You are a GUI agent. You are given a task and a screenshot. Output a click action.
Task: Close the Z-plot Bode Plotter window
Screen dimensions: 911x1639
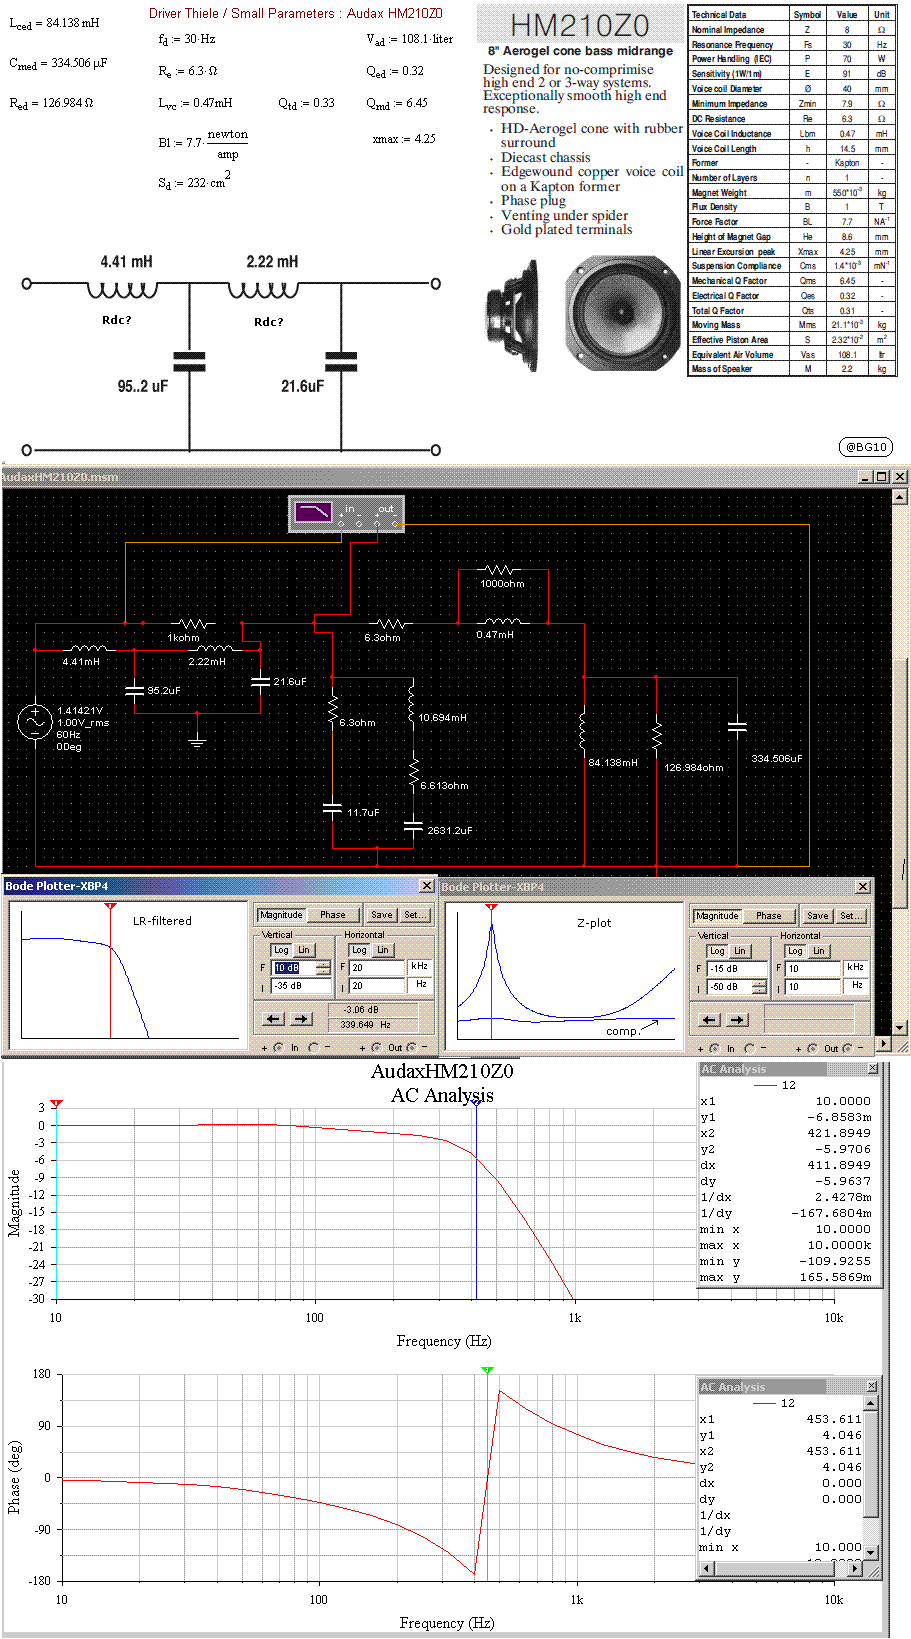(863, 887)
